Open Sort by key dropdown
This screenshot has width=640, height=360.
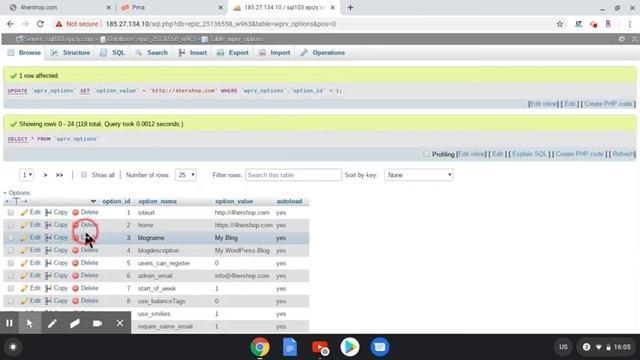(419, 175)
